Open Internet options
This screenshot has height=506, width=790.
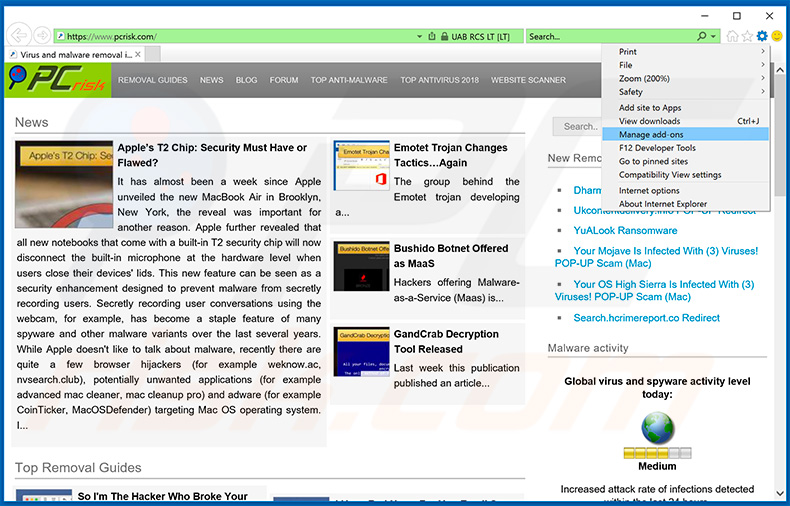686,191
